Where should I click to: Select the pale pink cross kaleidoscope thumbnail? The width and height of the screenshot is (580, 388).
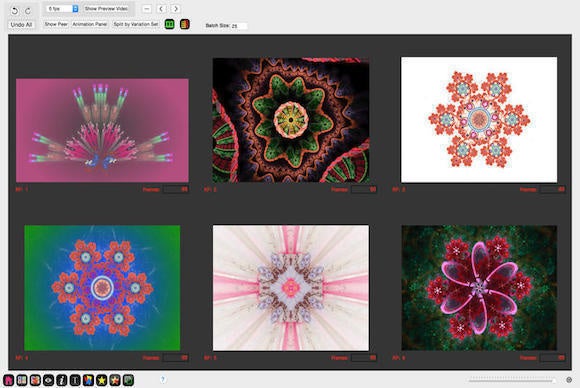pos(291,288)
